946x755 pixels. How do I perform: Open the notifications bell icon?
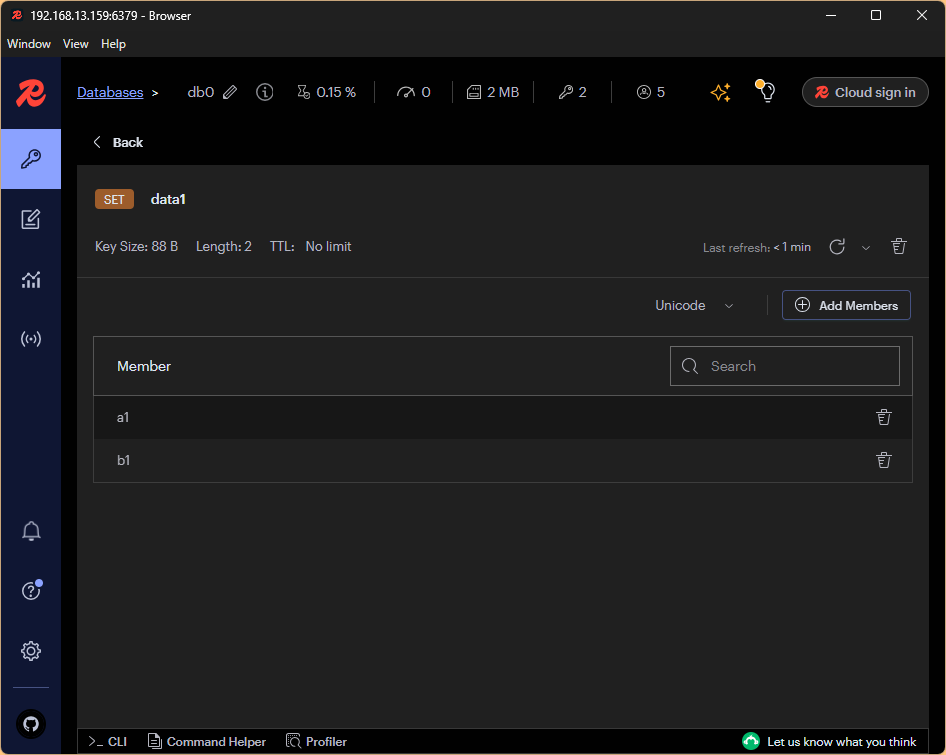(x=31, y=531)
